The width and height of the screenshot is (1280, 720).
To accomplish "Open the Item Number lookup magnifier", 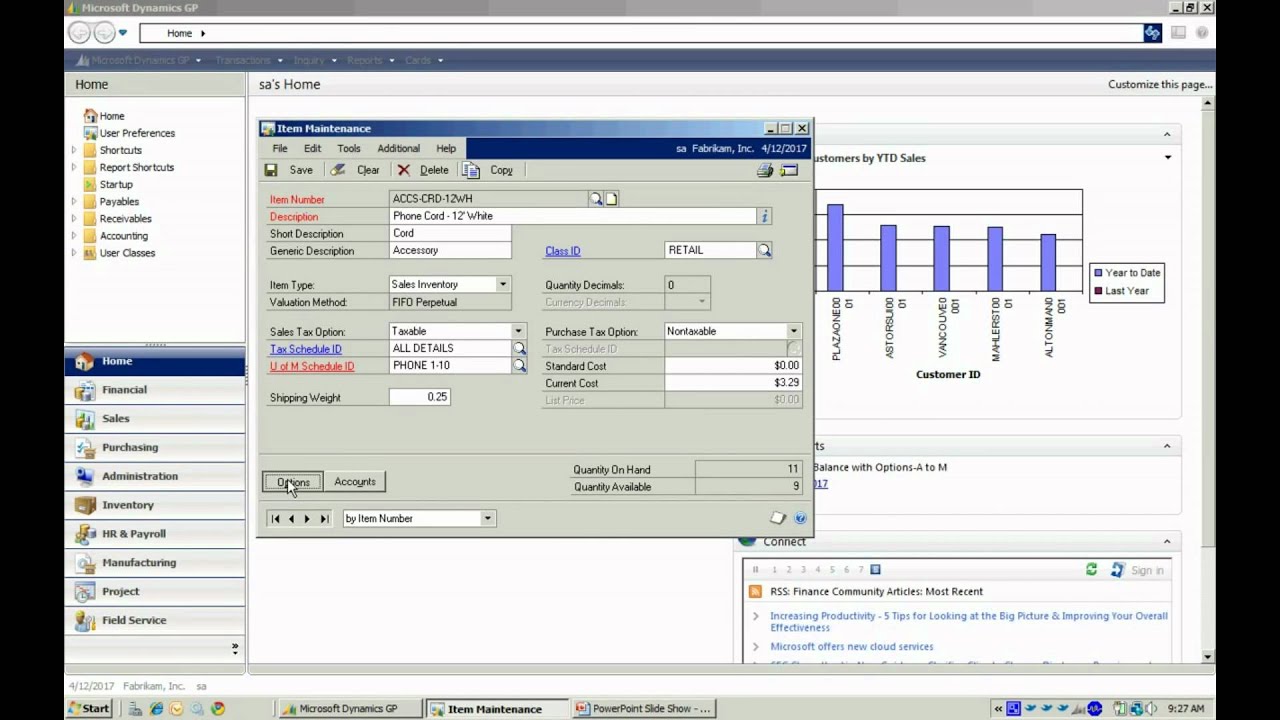I will (x=596, y=199).
